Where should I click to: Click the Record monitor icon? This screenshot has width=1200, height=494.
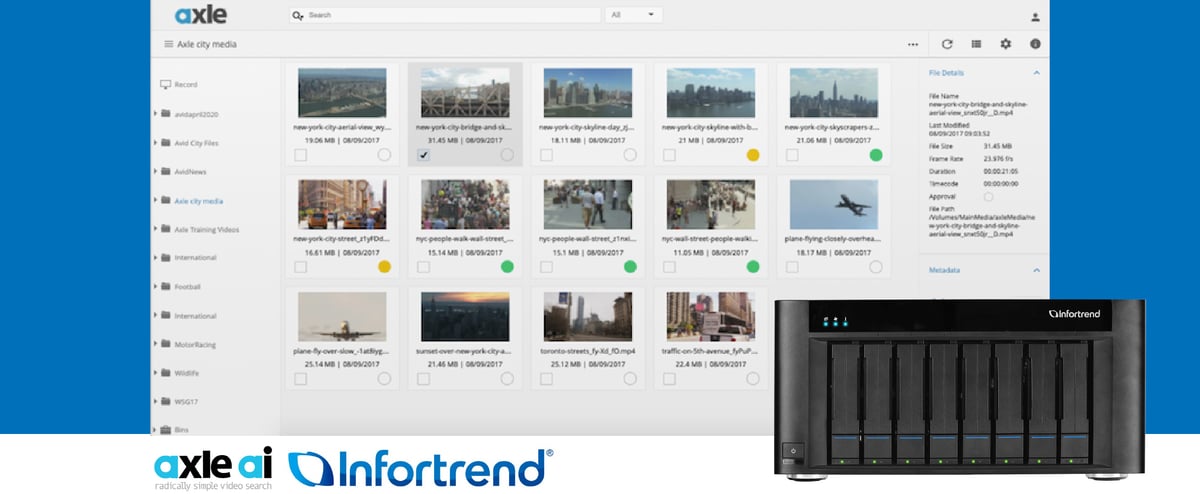[165, 85]
